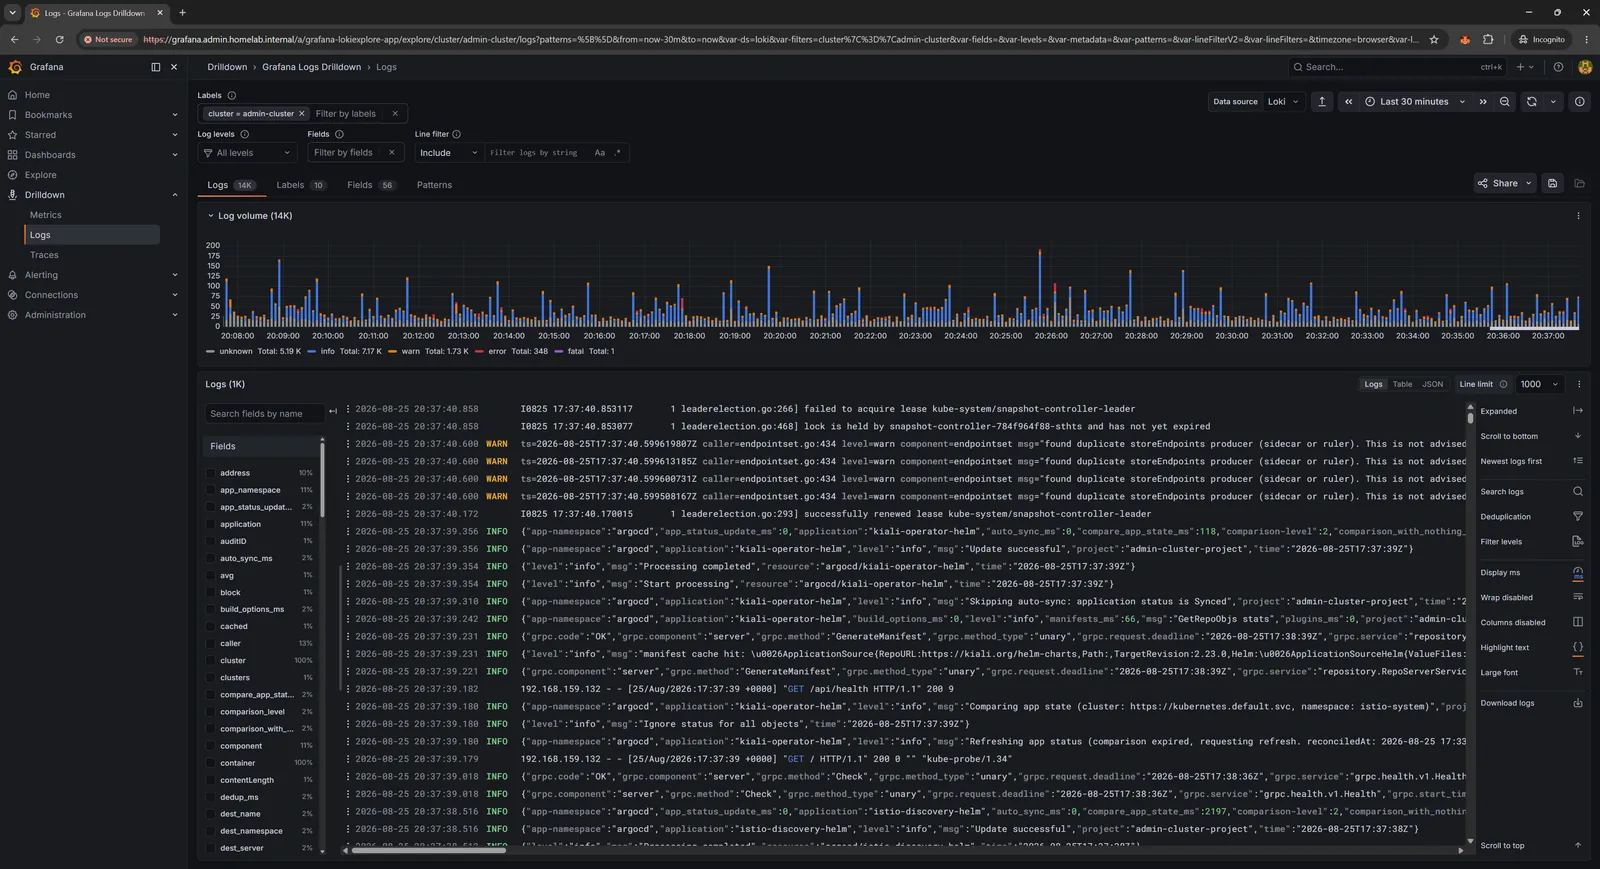Check the caller field checkbox
The height and width of the screenshot is (869, 1600).
pos(210,644)
